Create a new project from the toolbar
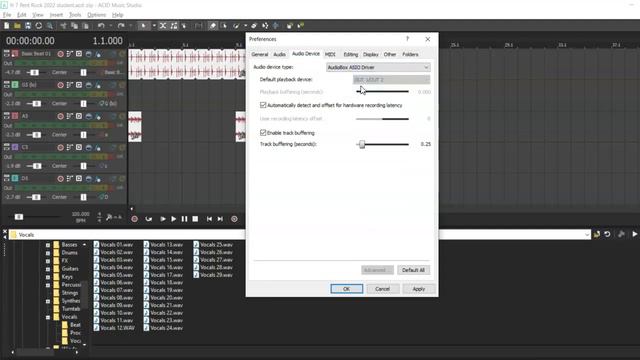 [x=7, y=26]
